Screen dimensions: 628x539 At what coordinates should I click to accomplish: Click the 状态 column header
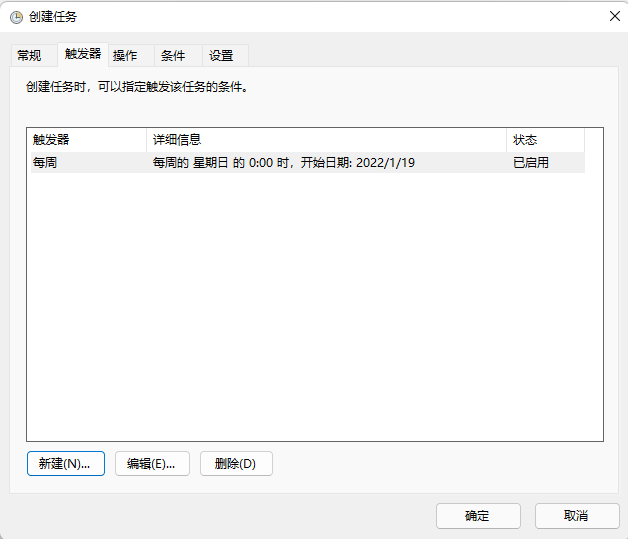coord(545,140)
